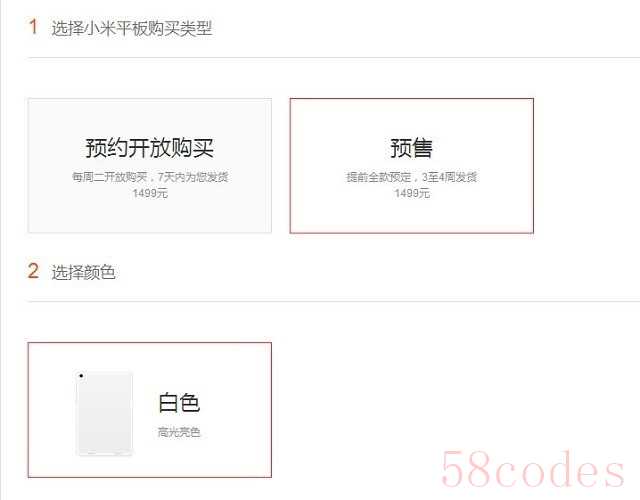Click the white tablet thumbnail image
Screen dimensions: 640x500
[x=104, y=413]
